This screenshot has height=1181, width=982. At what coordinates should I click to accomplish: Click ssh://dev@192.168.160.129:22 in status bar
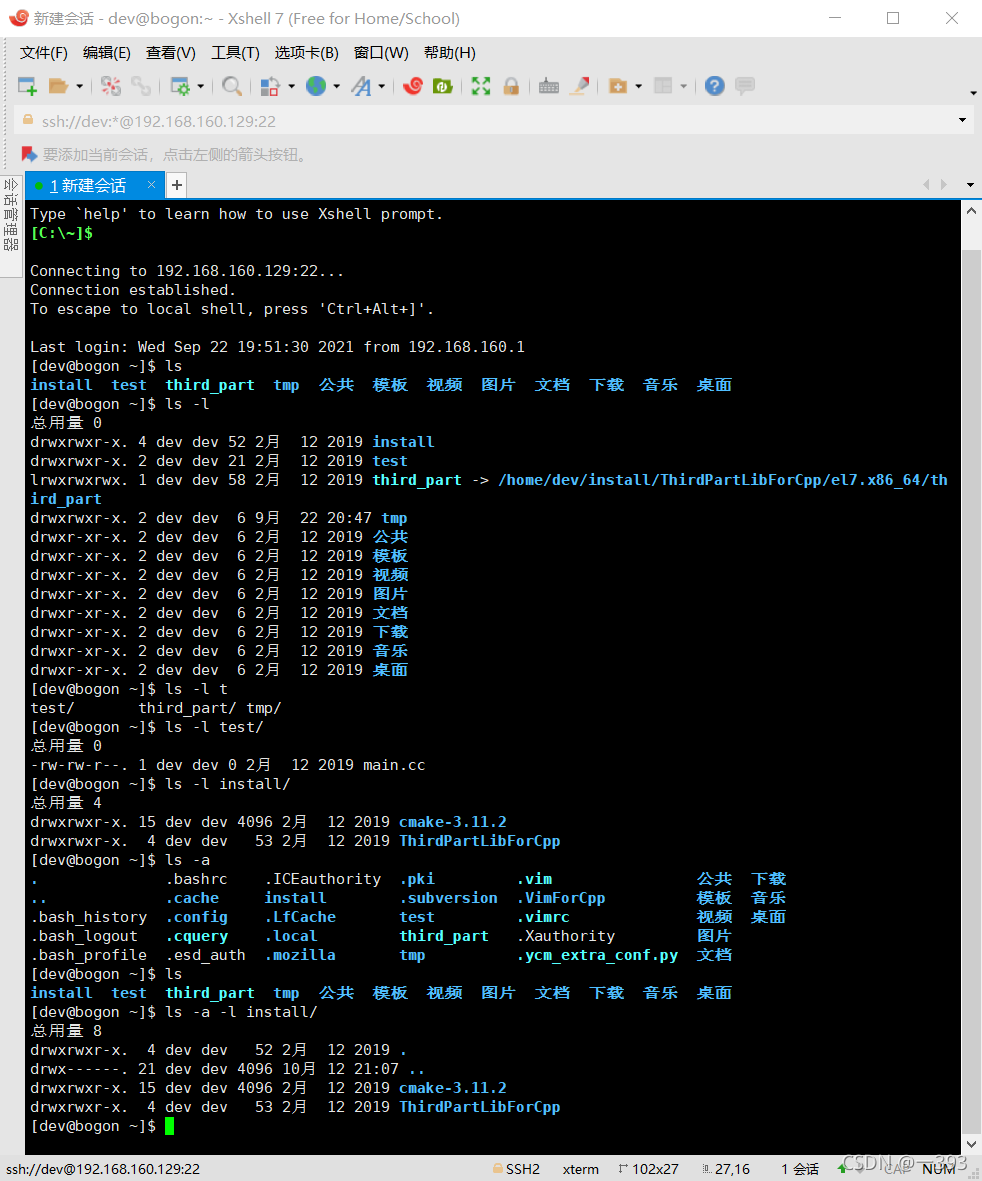[103, 1169]
